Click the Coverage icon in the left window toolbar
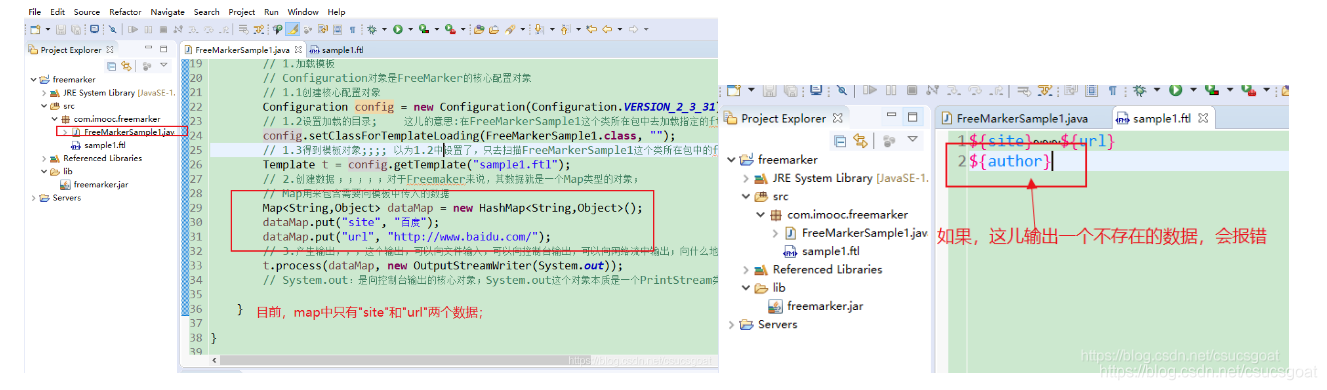The height and width of the screenshot is (390, 1327). click(423, 29)
